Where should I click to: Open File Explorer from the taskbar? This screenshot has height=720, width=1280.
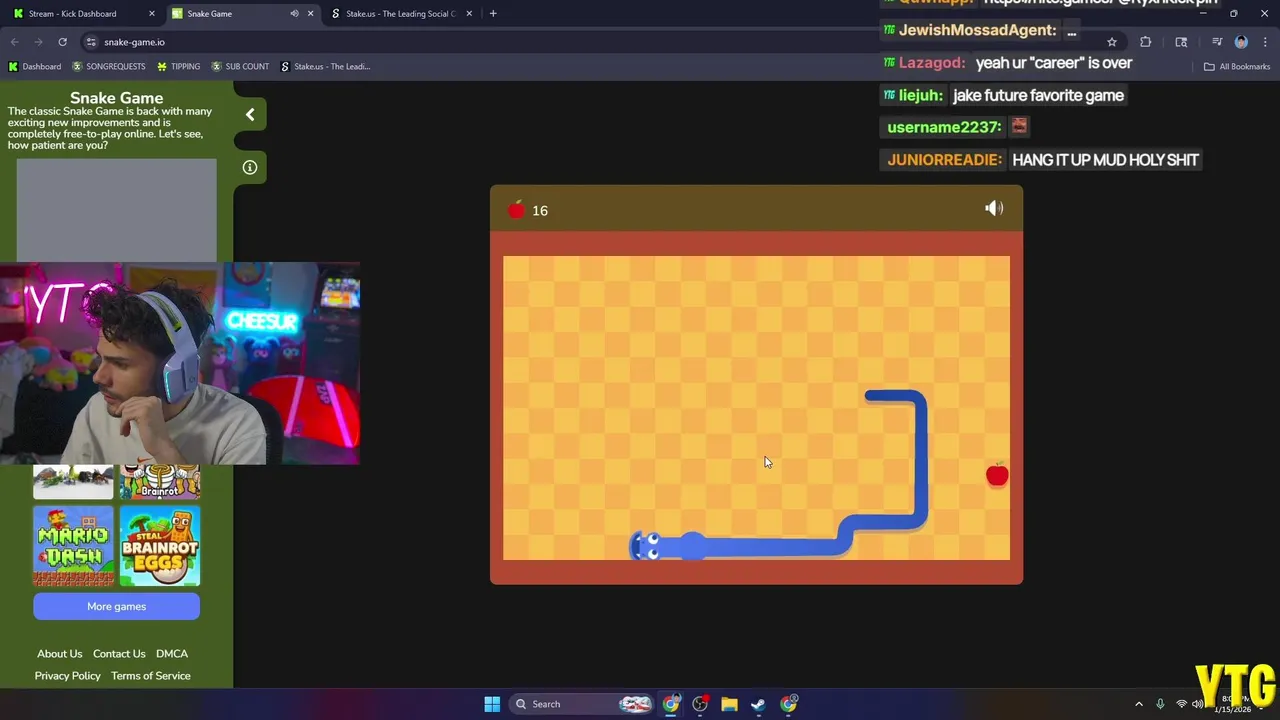[729, 704]
